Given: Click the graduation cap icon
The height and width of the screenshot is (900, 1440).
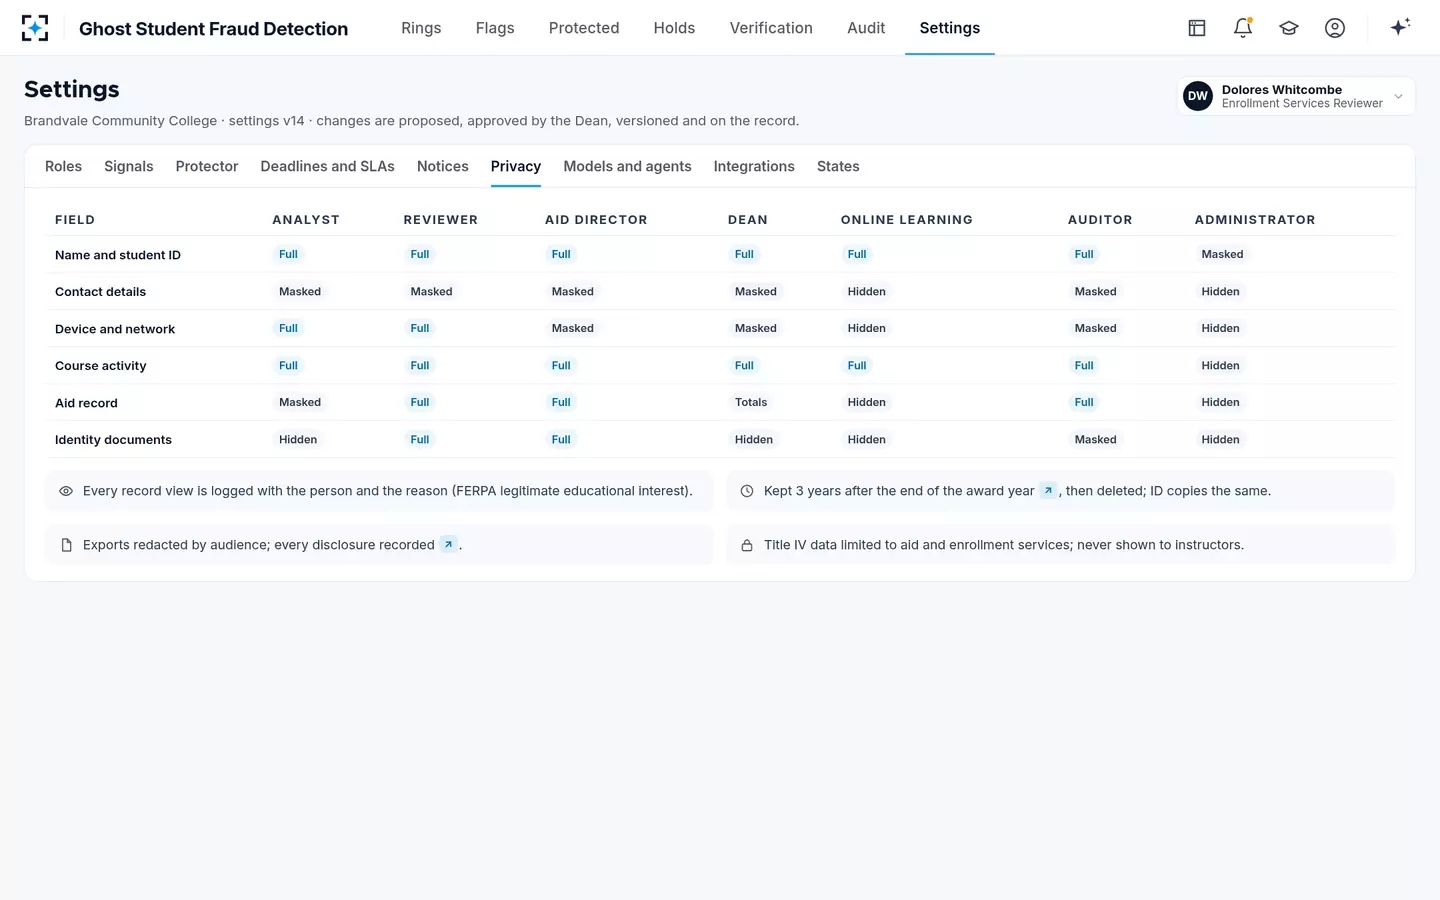Looking at the screenshot, I should pyautogui.click(x=1289, y=28).
